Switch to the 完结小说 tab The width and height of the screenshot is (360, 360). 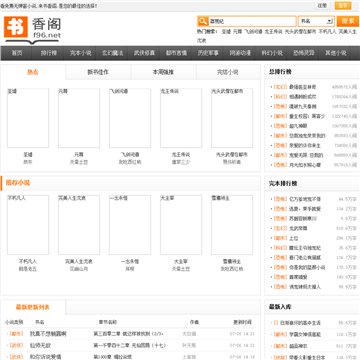coord(228,72)
